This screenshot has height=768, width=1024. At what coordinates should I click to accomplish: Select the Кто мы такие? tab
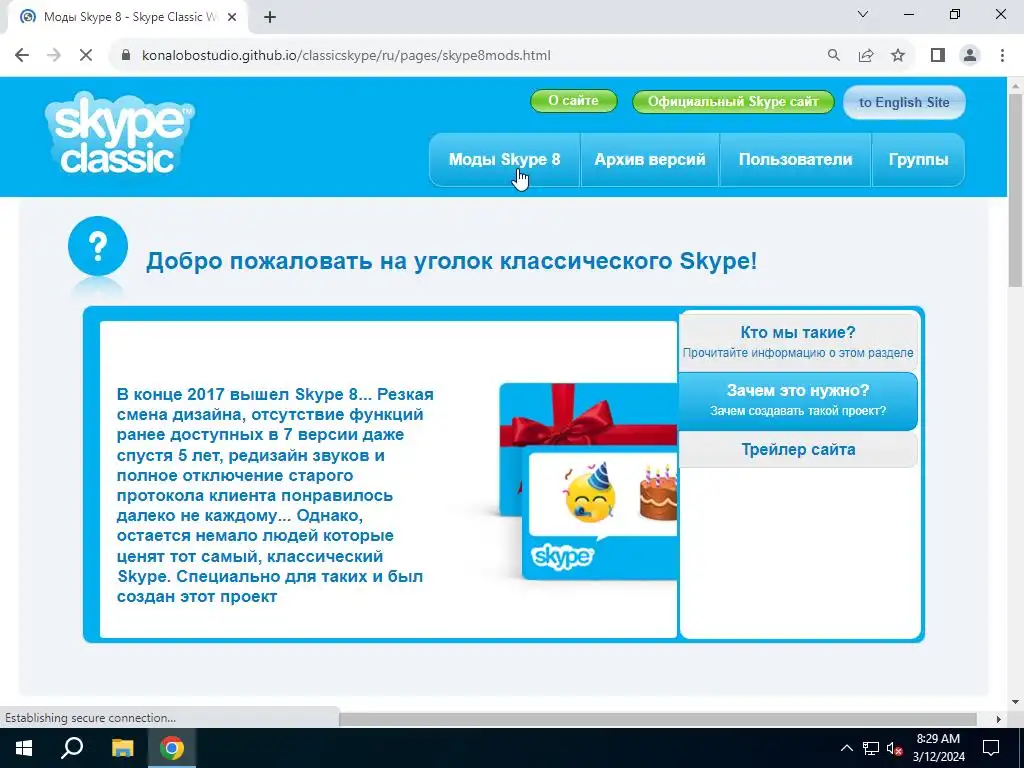(798, 342)
